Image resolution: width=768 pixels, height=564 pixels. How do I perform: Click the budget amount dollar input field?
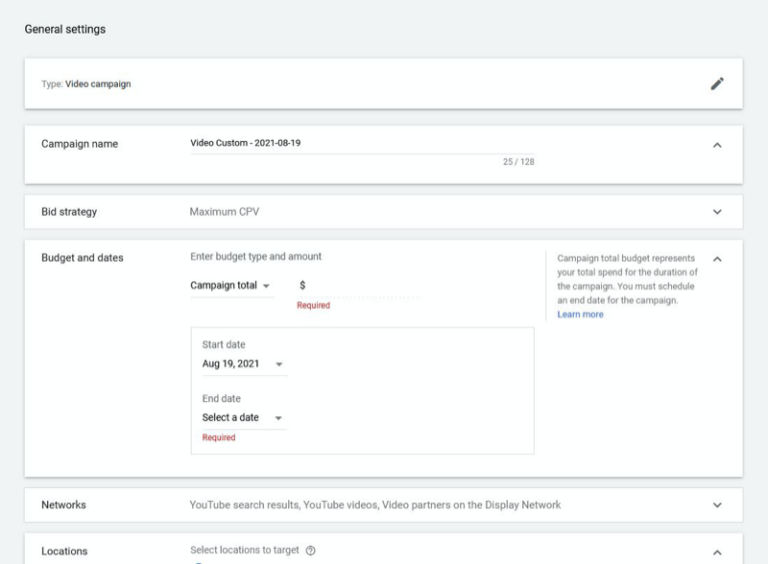tap(360, 286)
